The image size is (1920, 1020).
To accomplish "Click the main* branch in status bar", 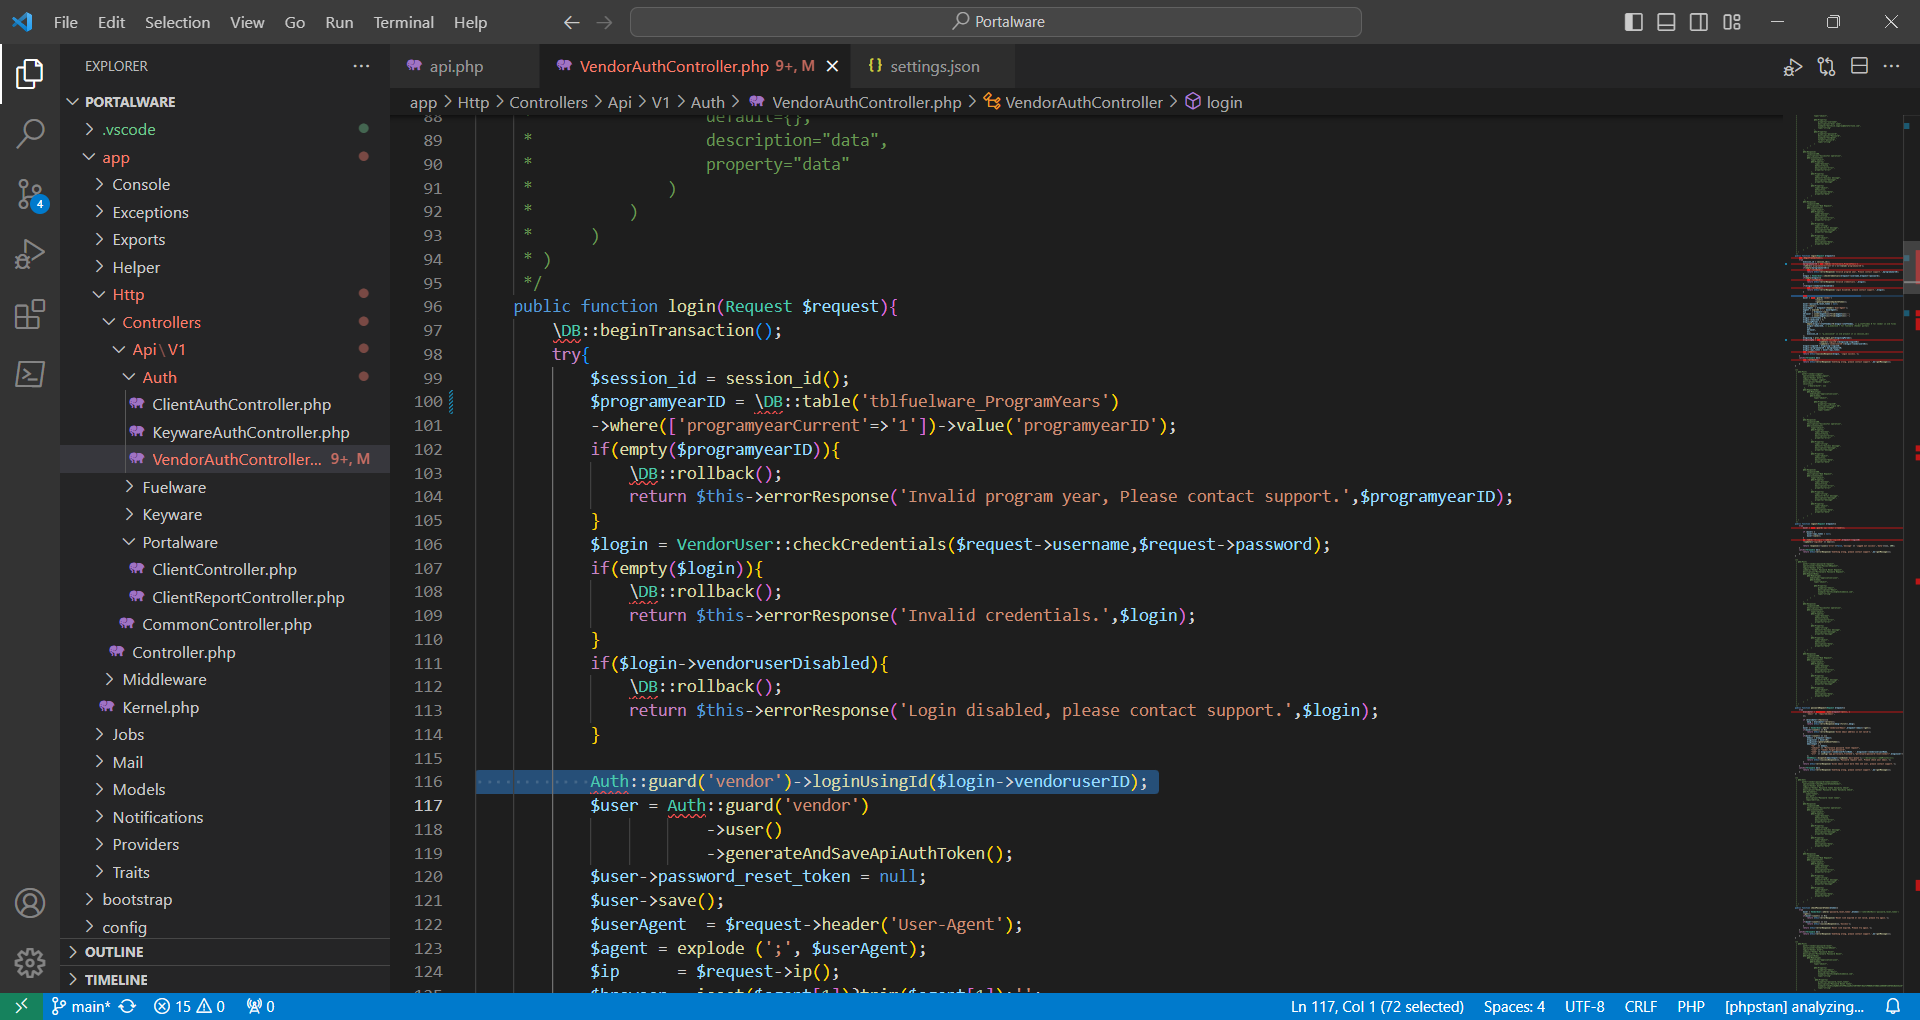I will click(x=80, y=1007).
